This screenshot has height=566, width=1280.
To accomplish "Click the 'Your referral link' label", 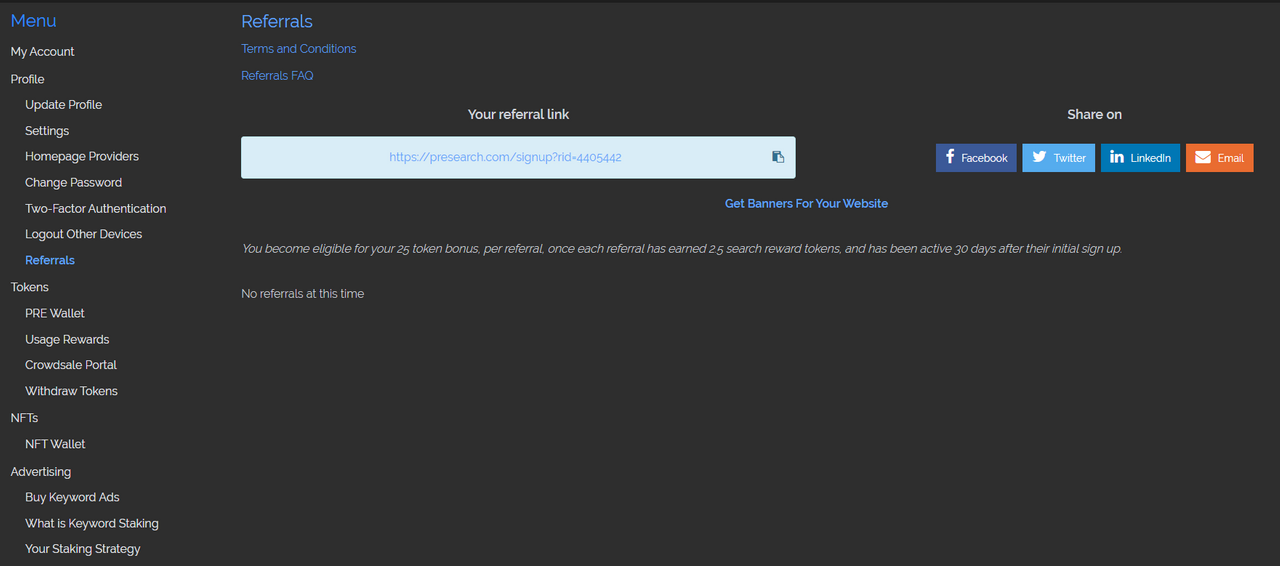I will click(518, 115).
